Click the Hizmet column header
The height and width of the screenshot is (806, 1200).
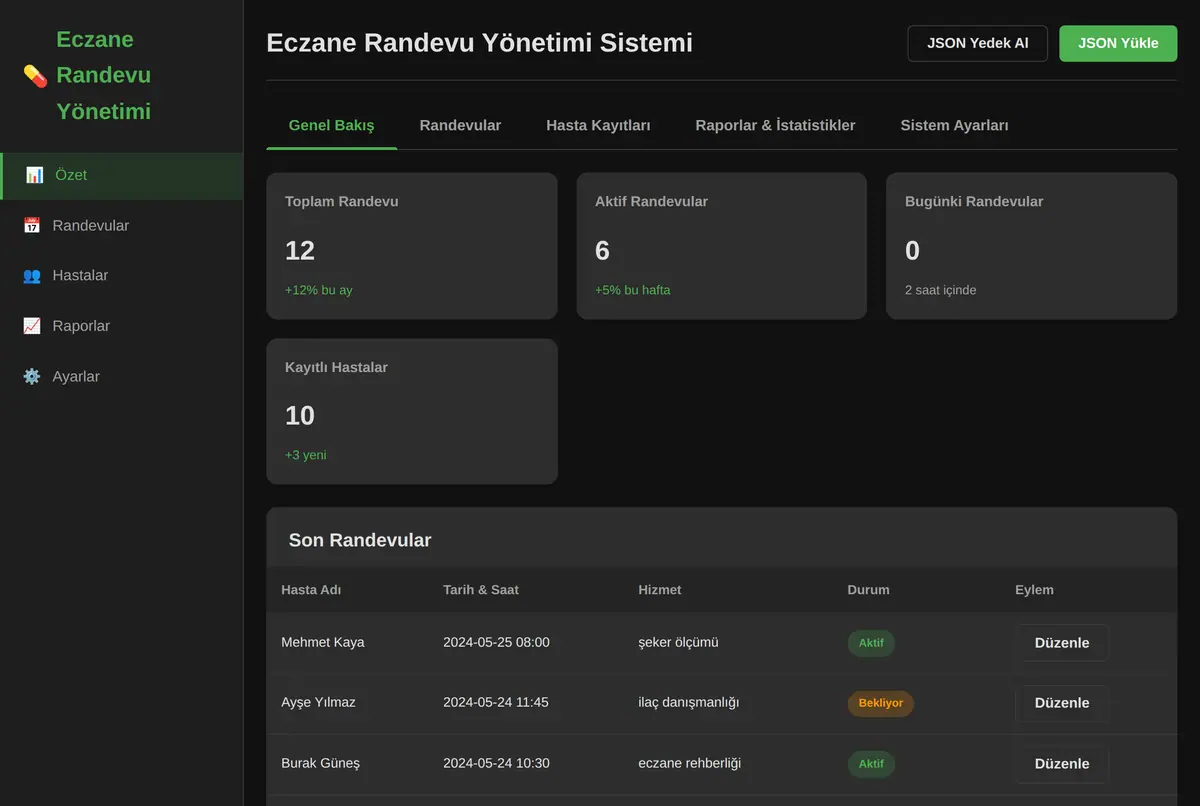pyautogui.click(x=659, y=590)
